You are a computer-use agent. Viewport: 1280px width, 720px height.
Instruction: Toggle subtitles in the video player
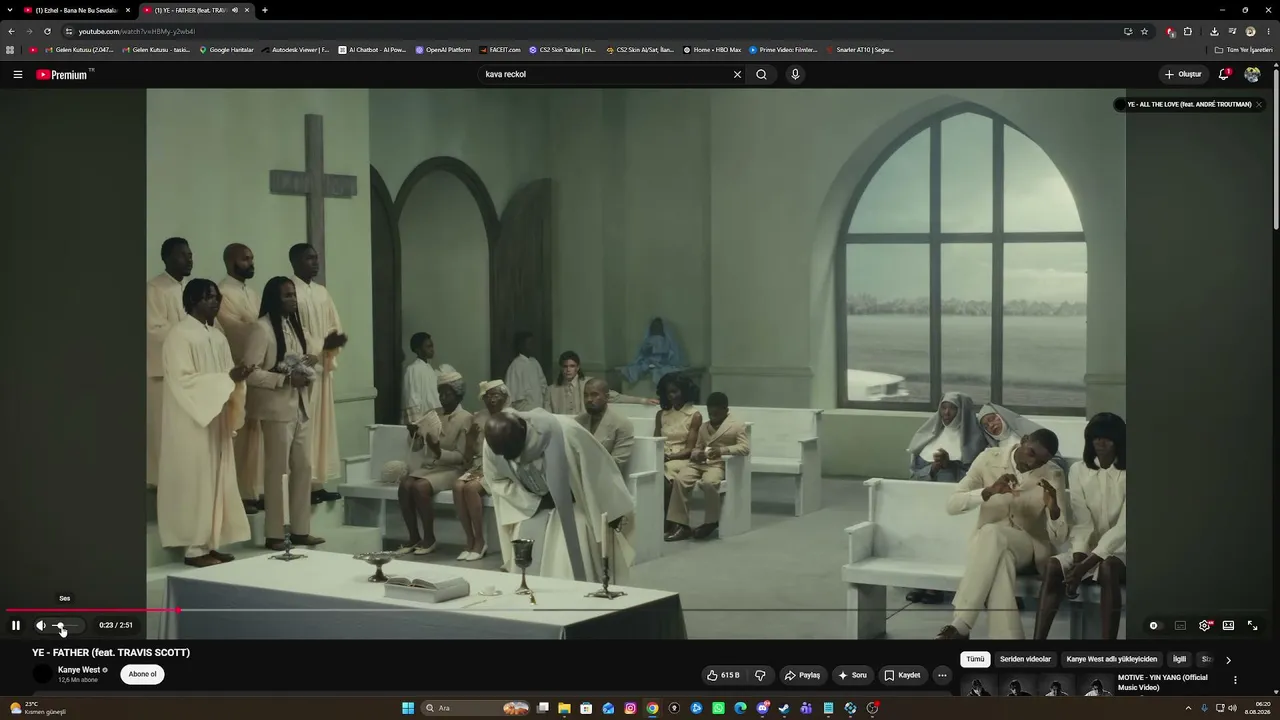[1180, 626]
